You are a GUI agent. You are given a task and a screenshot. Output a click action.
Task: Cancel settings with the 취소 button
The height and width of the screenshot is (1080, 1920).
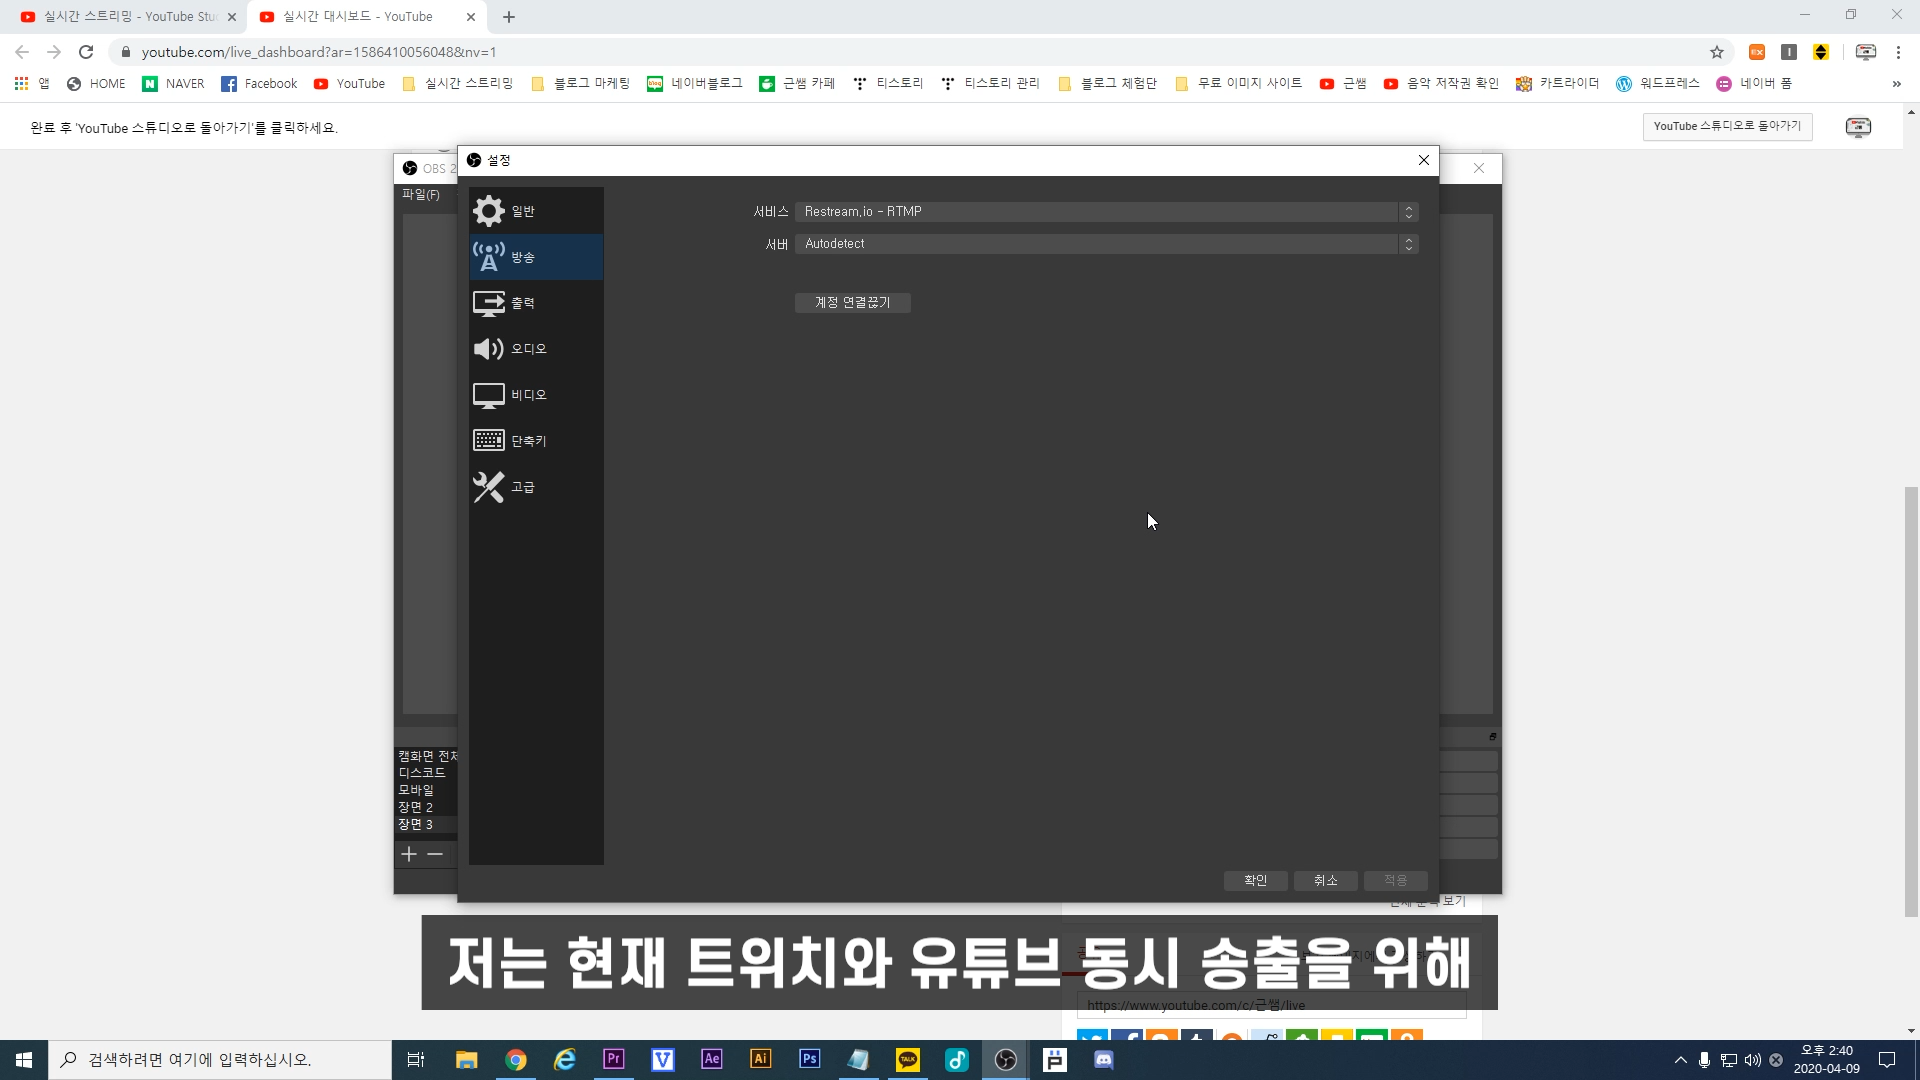pos(1325,880)
